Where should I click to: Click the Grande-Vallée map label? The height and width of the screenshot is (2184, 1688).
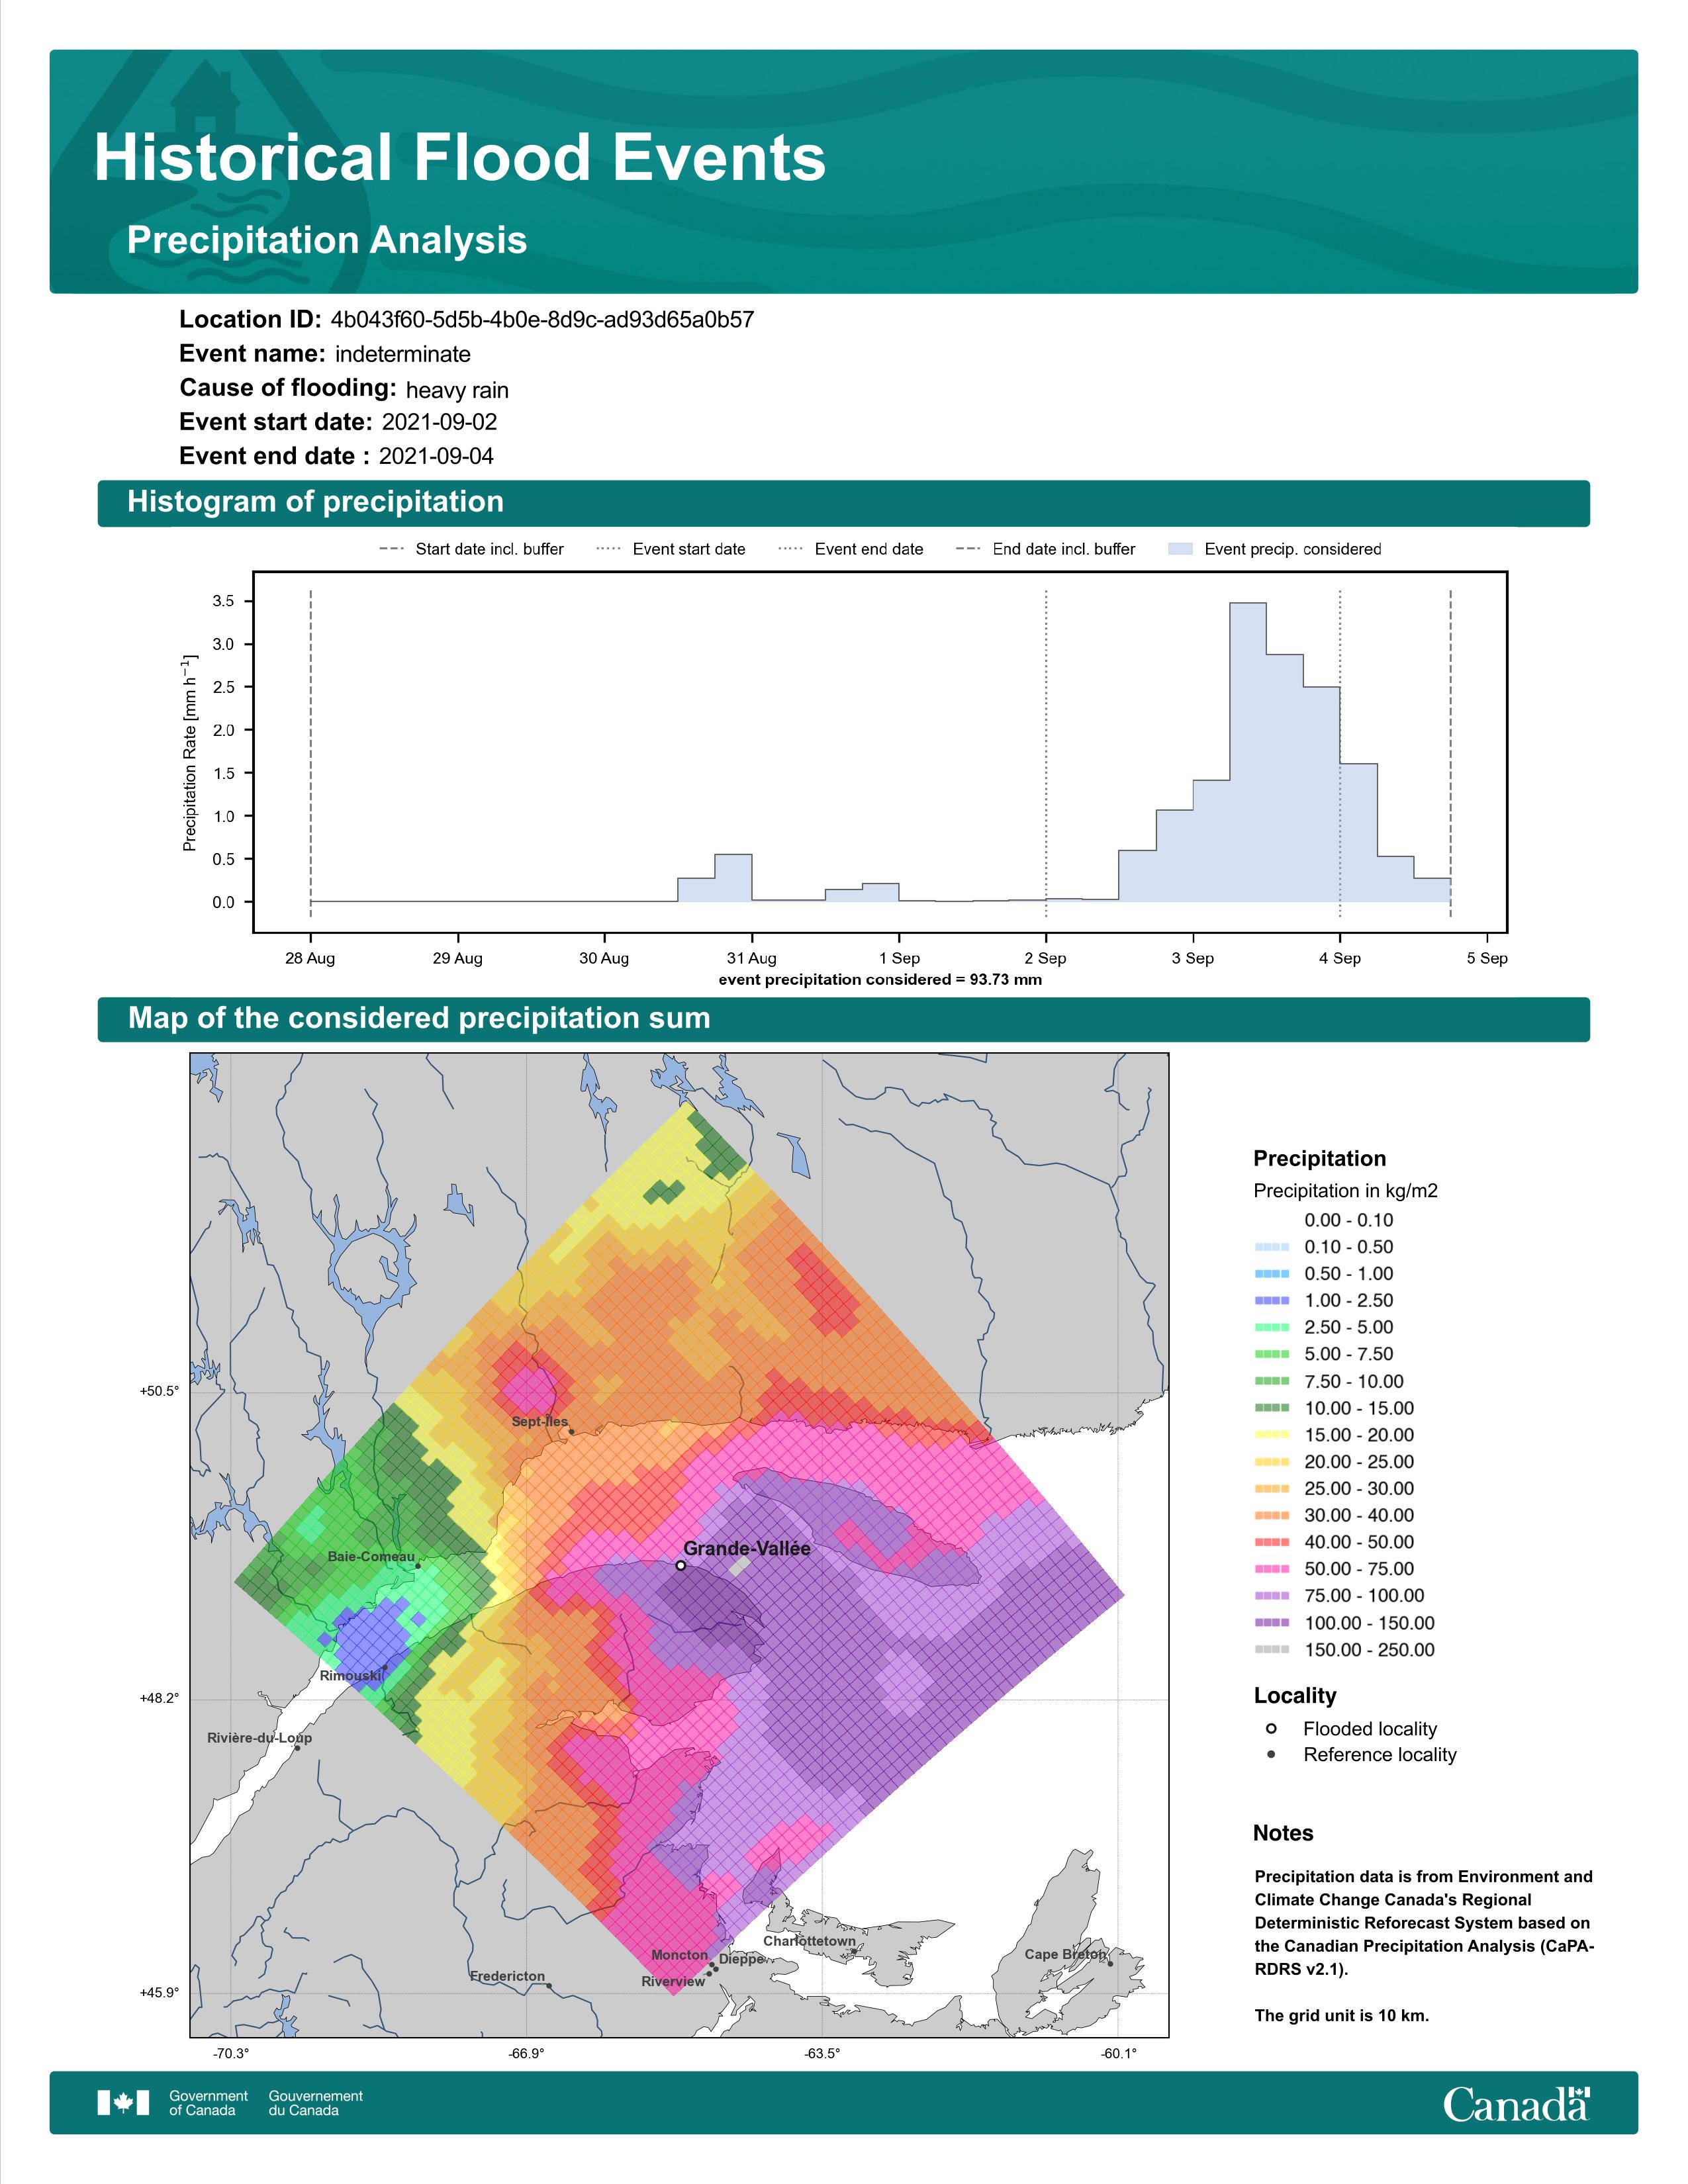pyautogui.click(x=747, y=1548)
